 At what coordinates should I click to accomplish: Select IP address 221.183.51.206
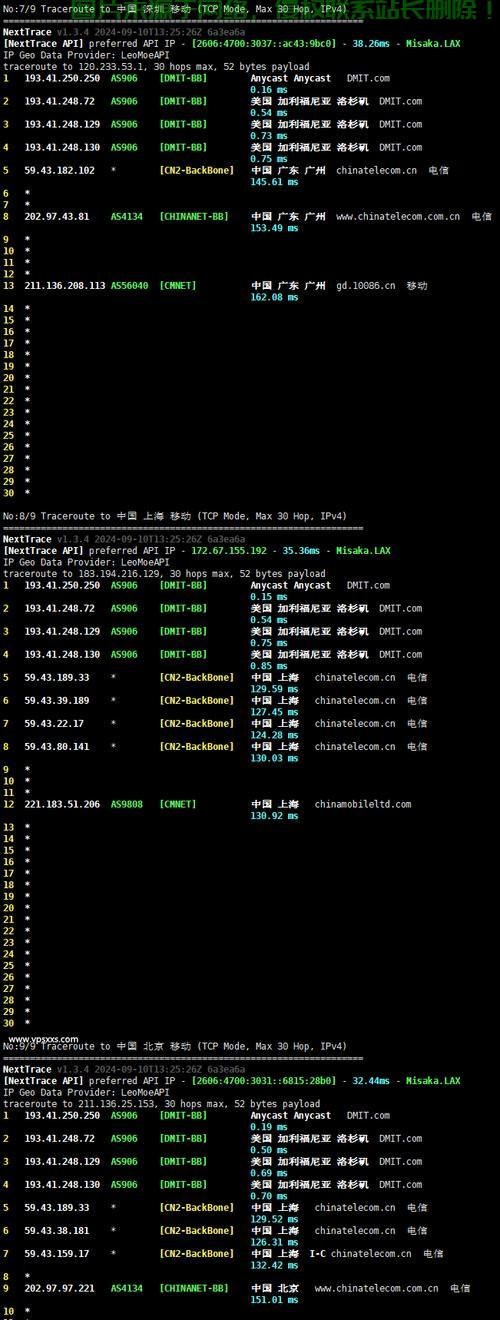(62, 804)
